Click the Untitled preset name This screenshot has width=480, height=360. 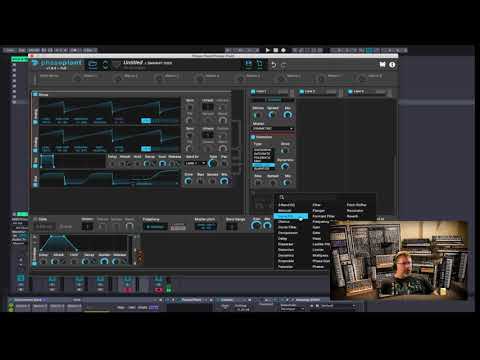(x=133, y=62)
